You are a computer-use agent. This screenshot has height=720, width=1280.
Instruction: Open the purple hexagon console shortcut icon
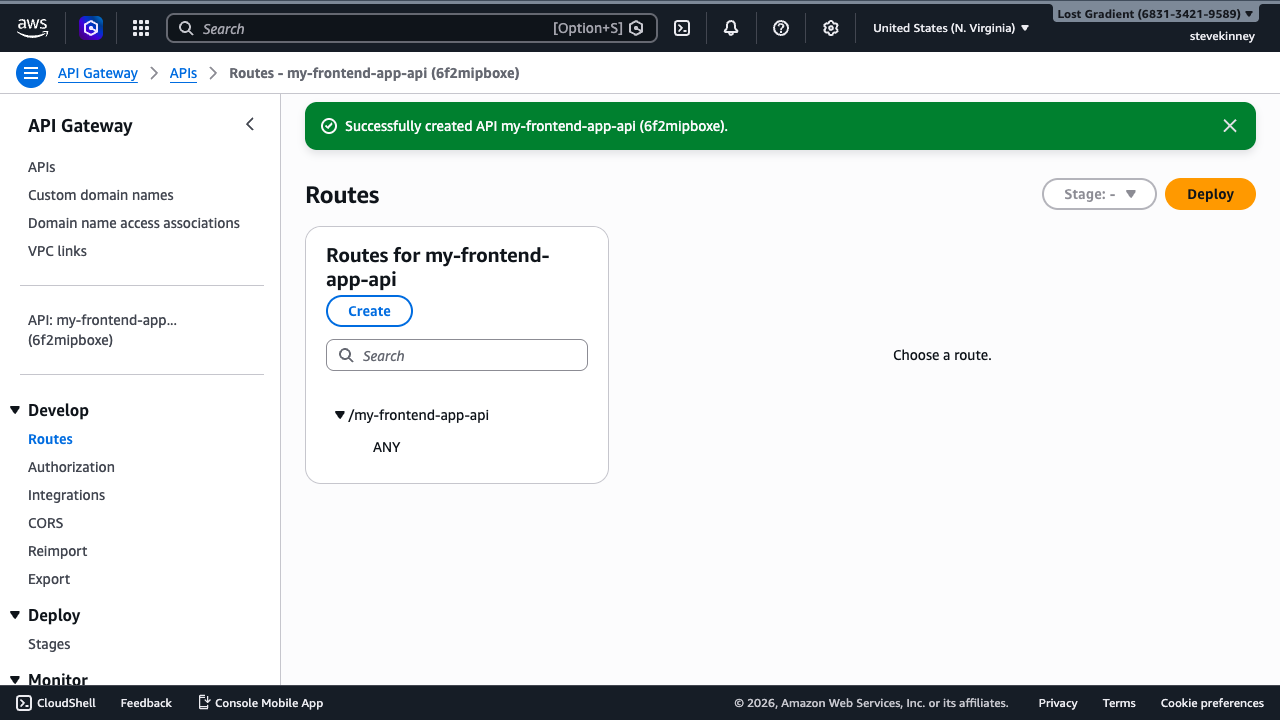[x=91, y=28]
